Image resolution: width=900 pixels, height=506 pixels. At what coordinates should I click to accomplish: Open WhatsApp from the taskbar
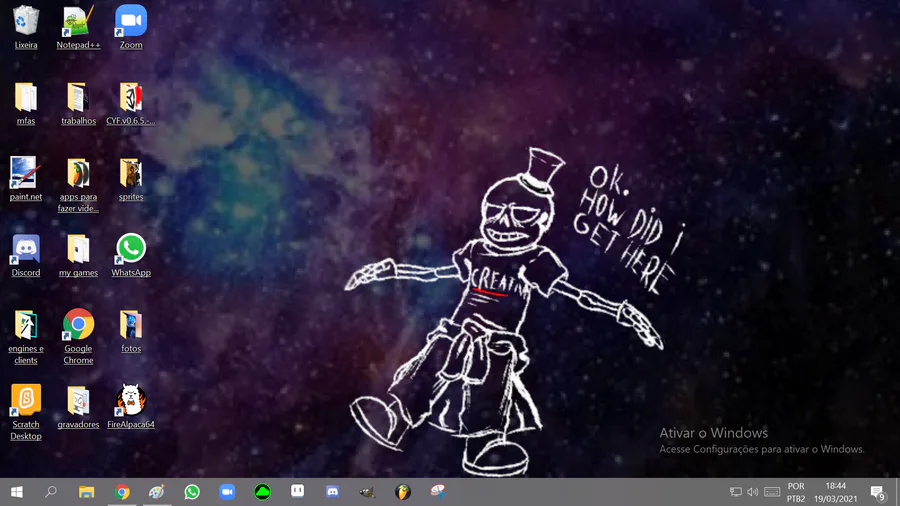(x=192, y=492)
